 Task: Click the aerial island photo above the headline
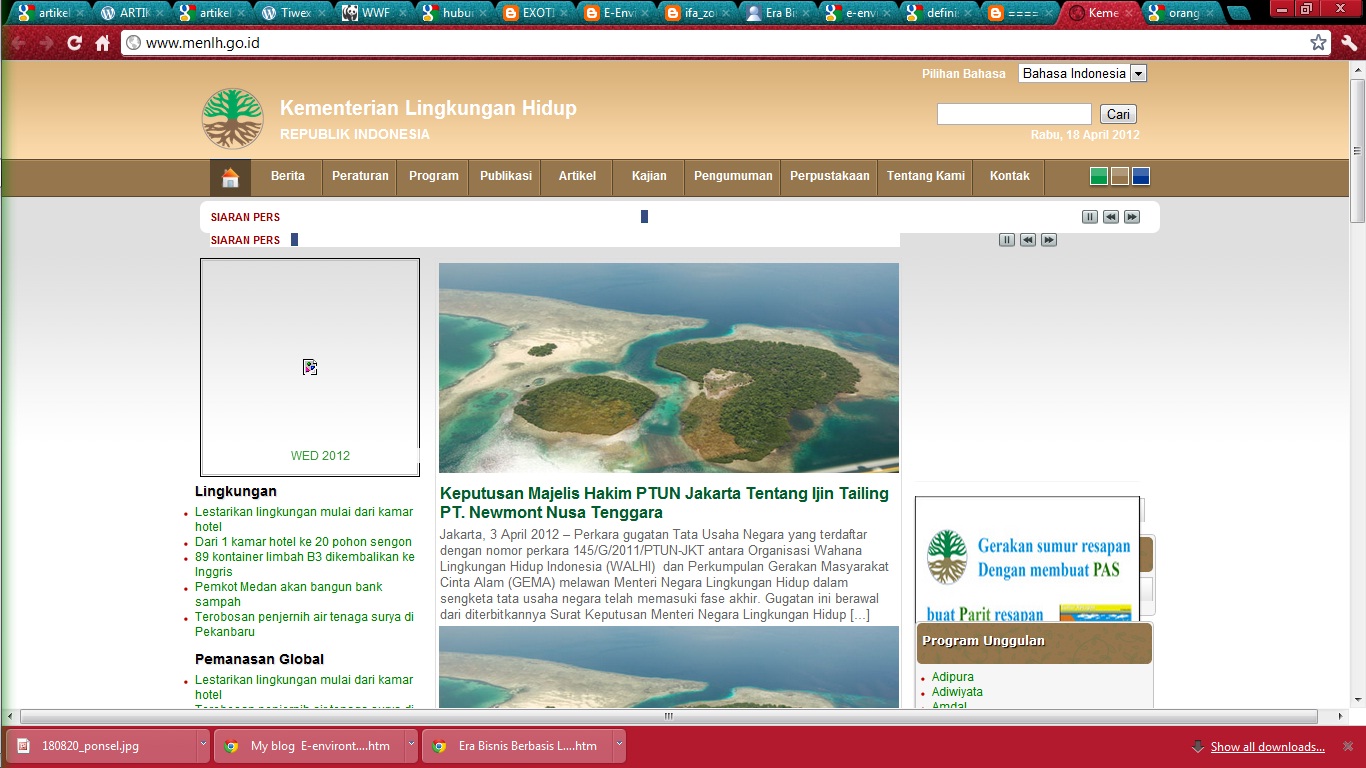coord(669,368)
